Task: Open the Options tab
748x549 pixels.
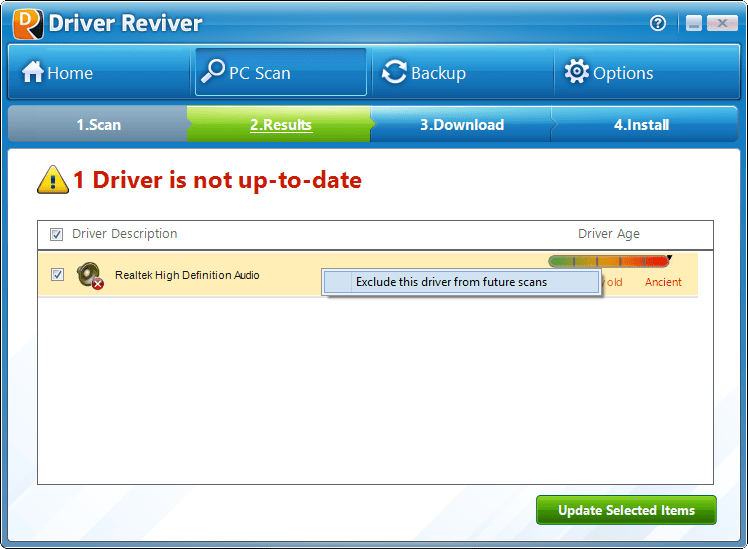Action: (646, 73)
